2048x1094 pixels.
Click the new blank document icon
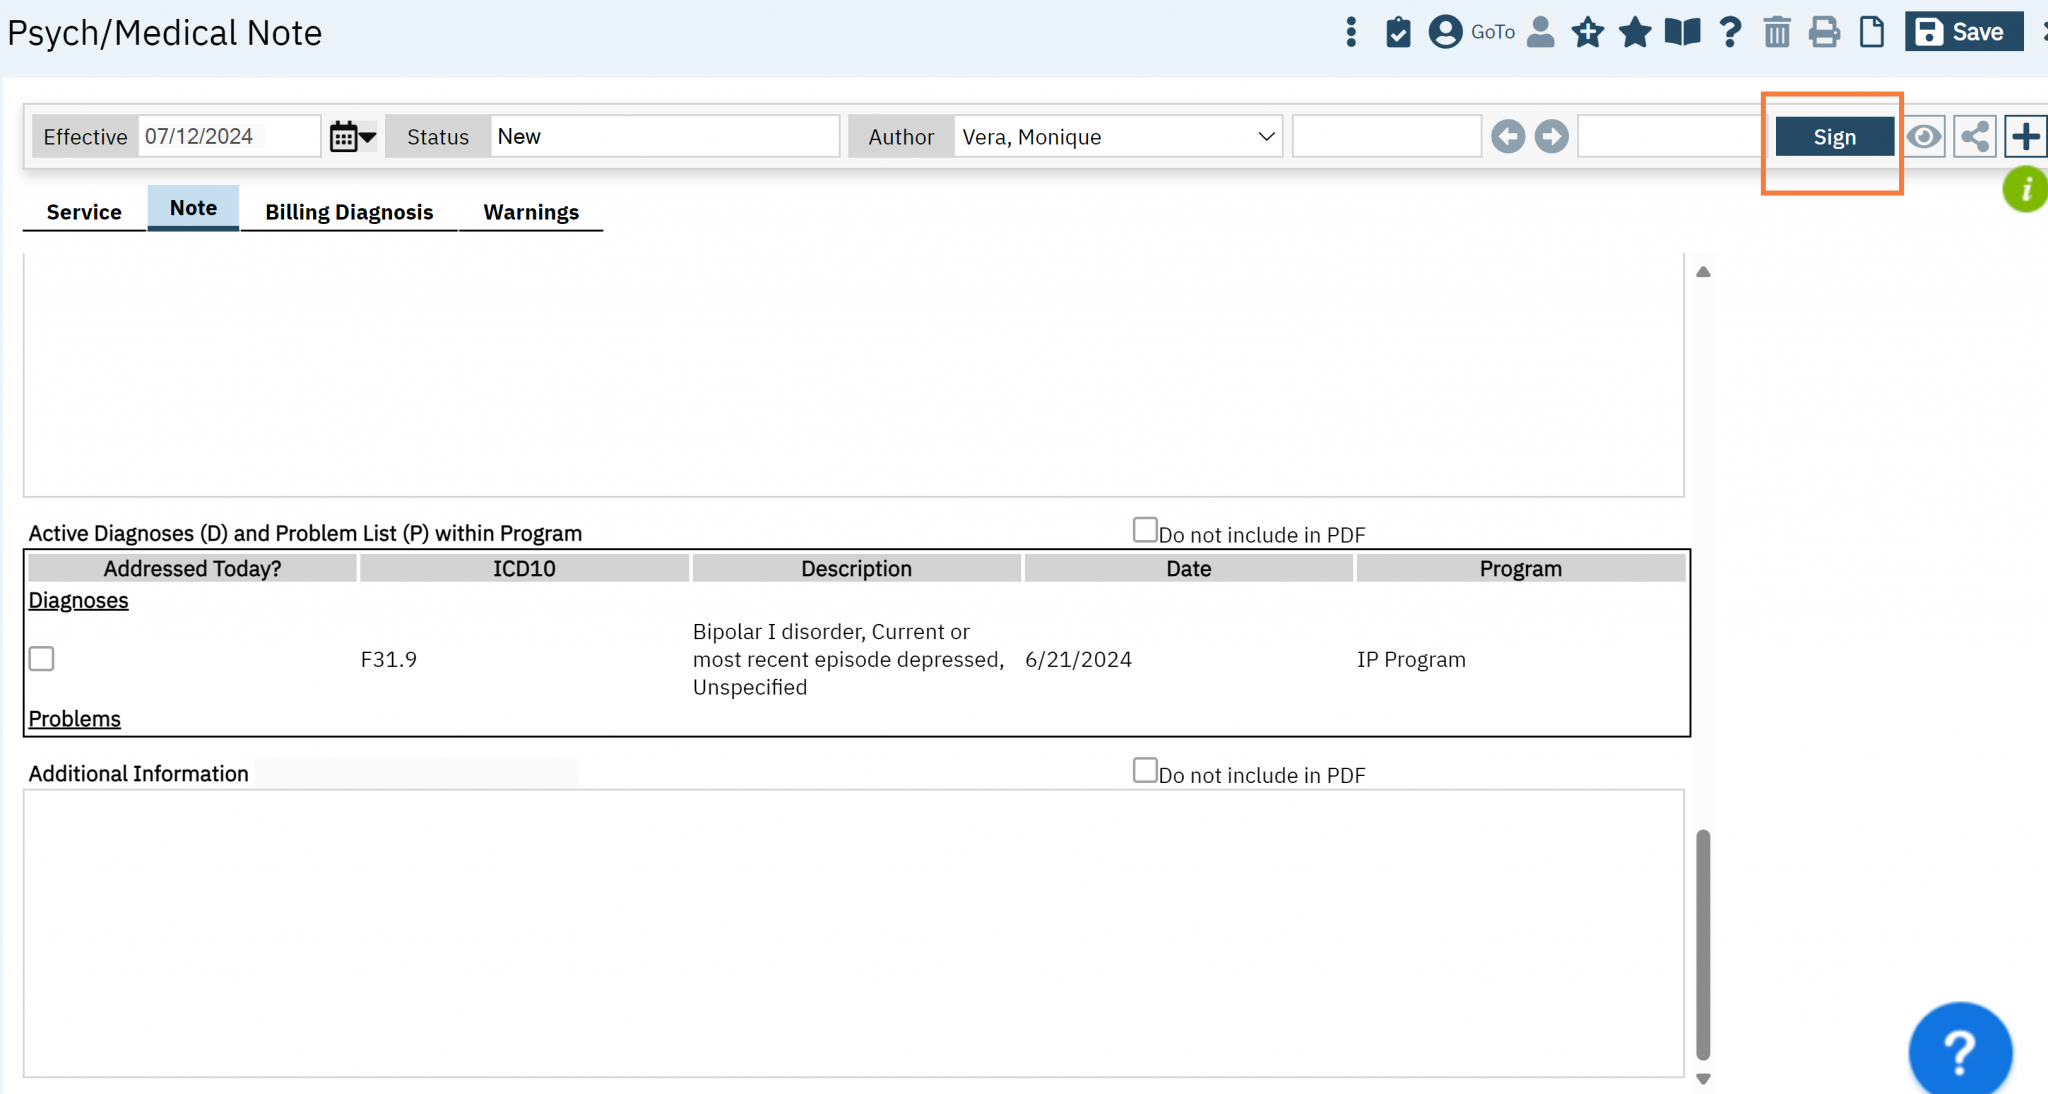(x=1871, y=33)
